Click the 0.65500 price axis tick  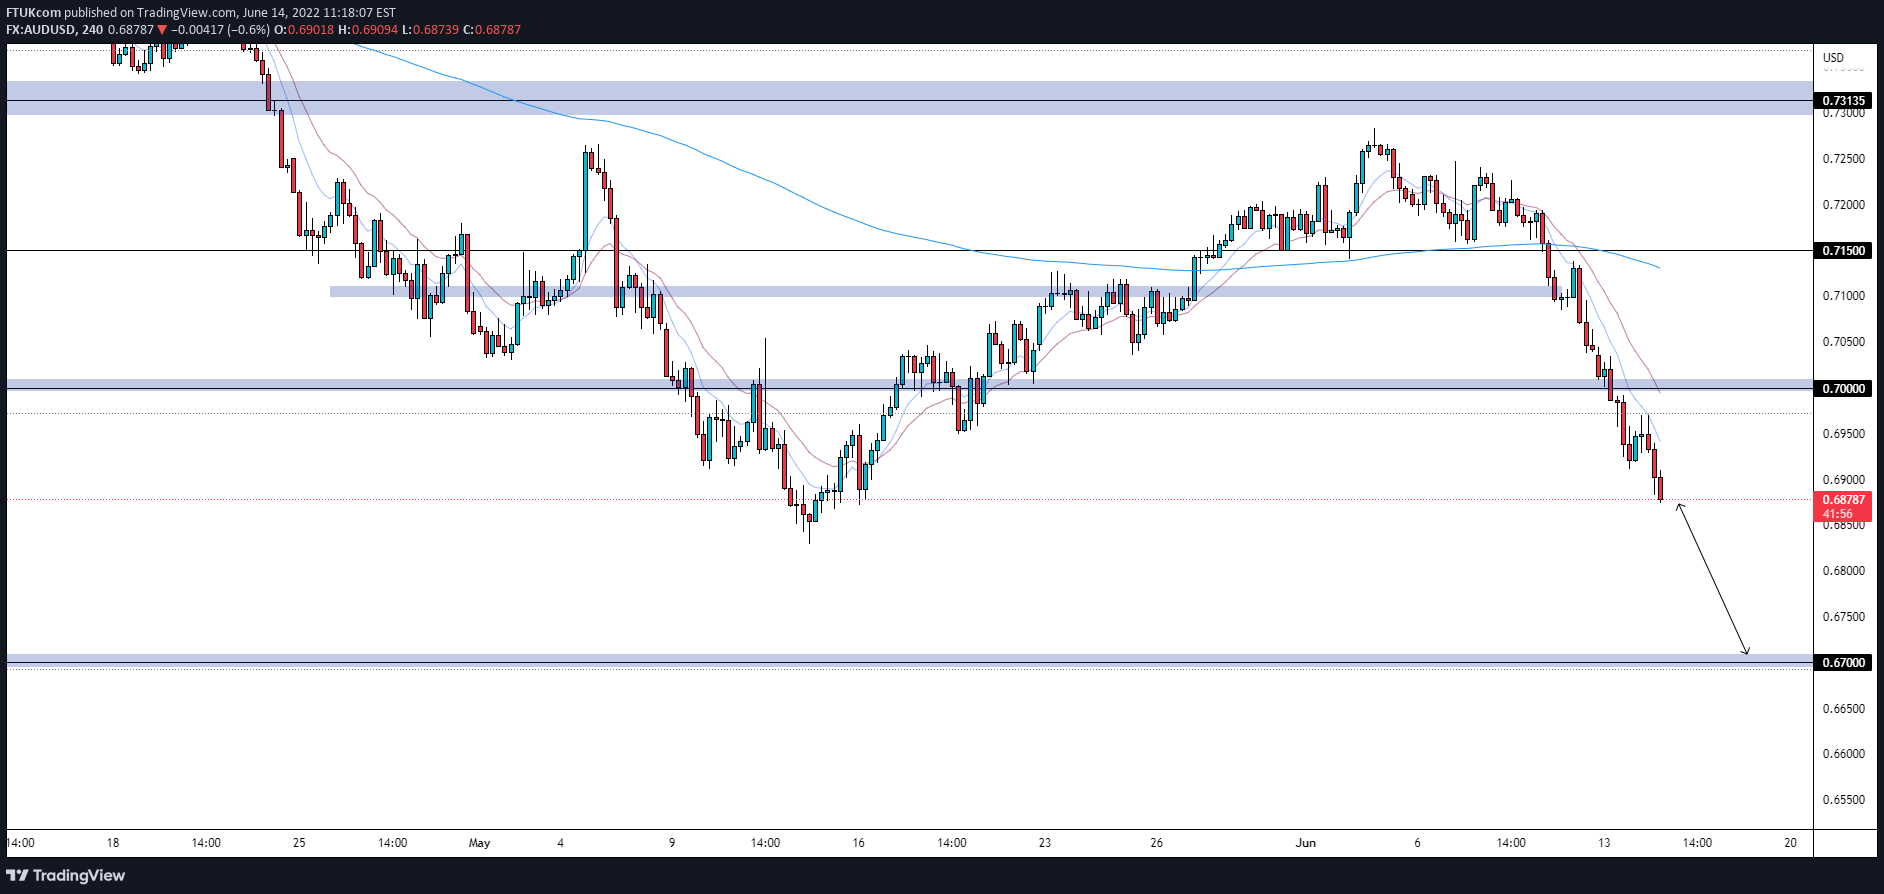(1844, 800)
